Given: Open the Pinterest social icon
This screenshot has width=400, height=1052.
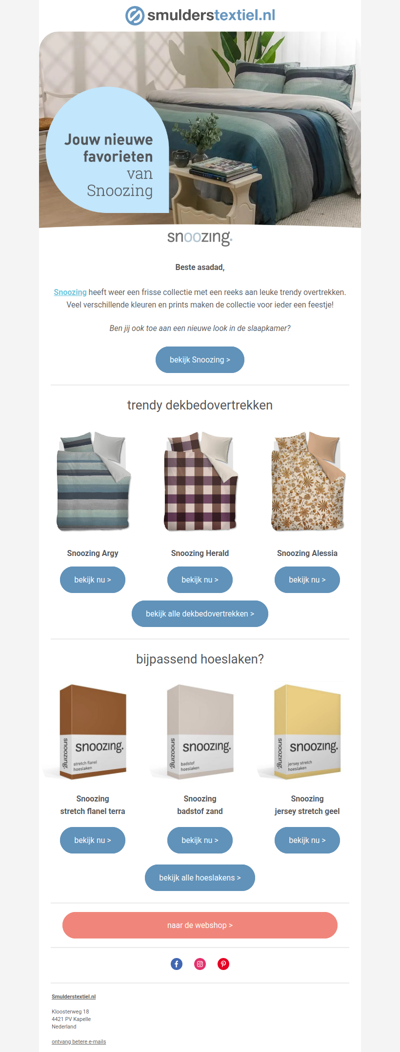Looking at the screenshot, I should pos(223,963).
